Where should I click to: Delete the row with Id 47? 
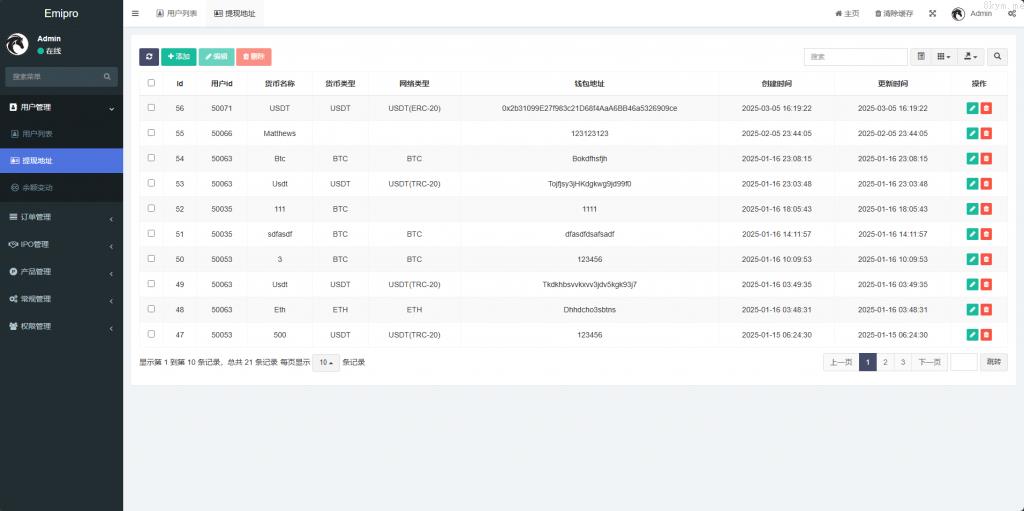tap(986, 335)
